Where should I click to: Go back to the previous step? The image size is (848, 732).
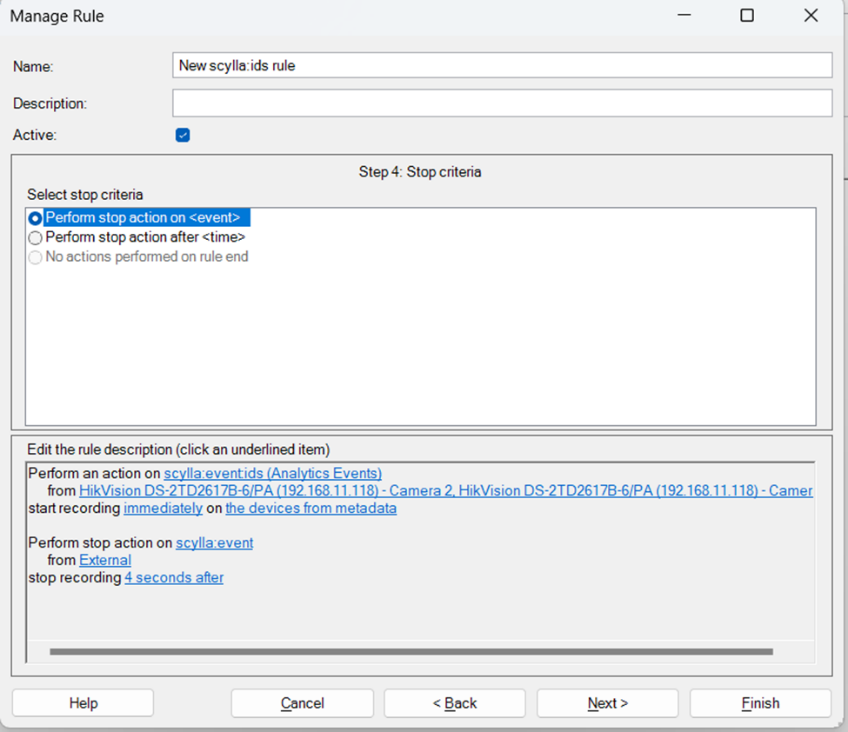(455, 703)
